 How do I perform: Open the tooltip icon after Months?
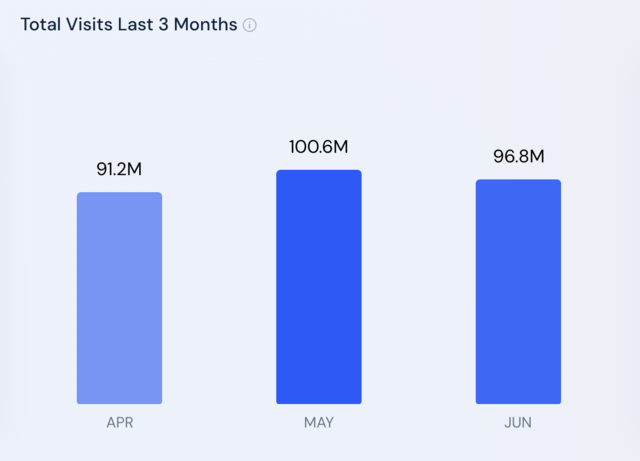point(249,25)
